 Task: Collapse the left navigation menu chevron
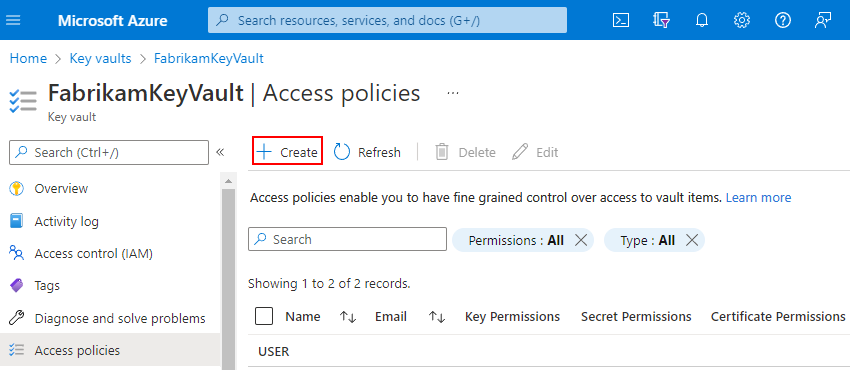(x=220, y=152)
